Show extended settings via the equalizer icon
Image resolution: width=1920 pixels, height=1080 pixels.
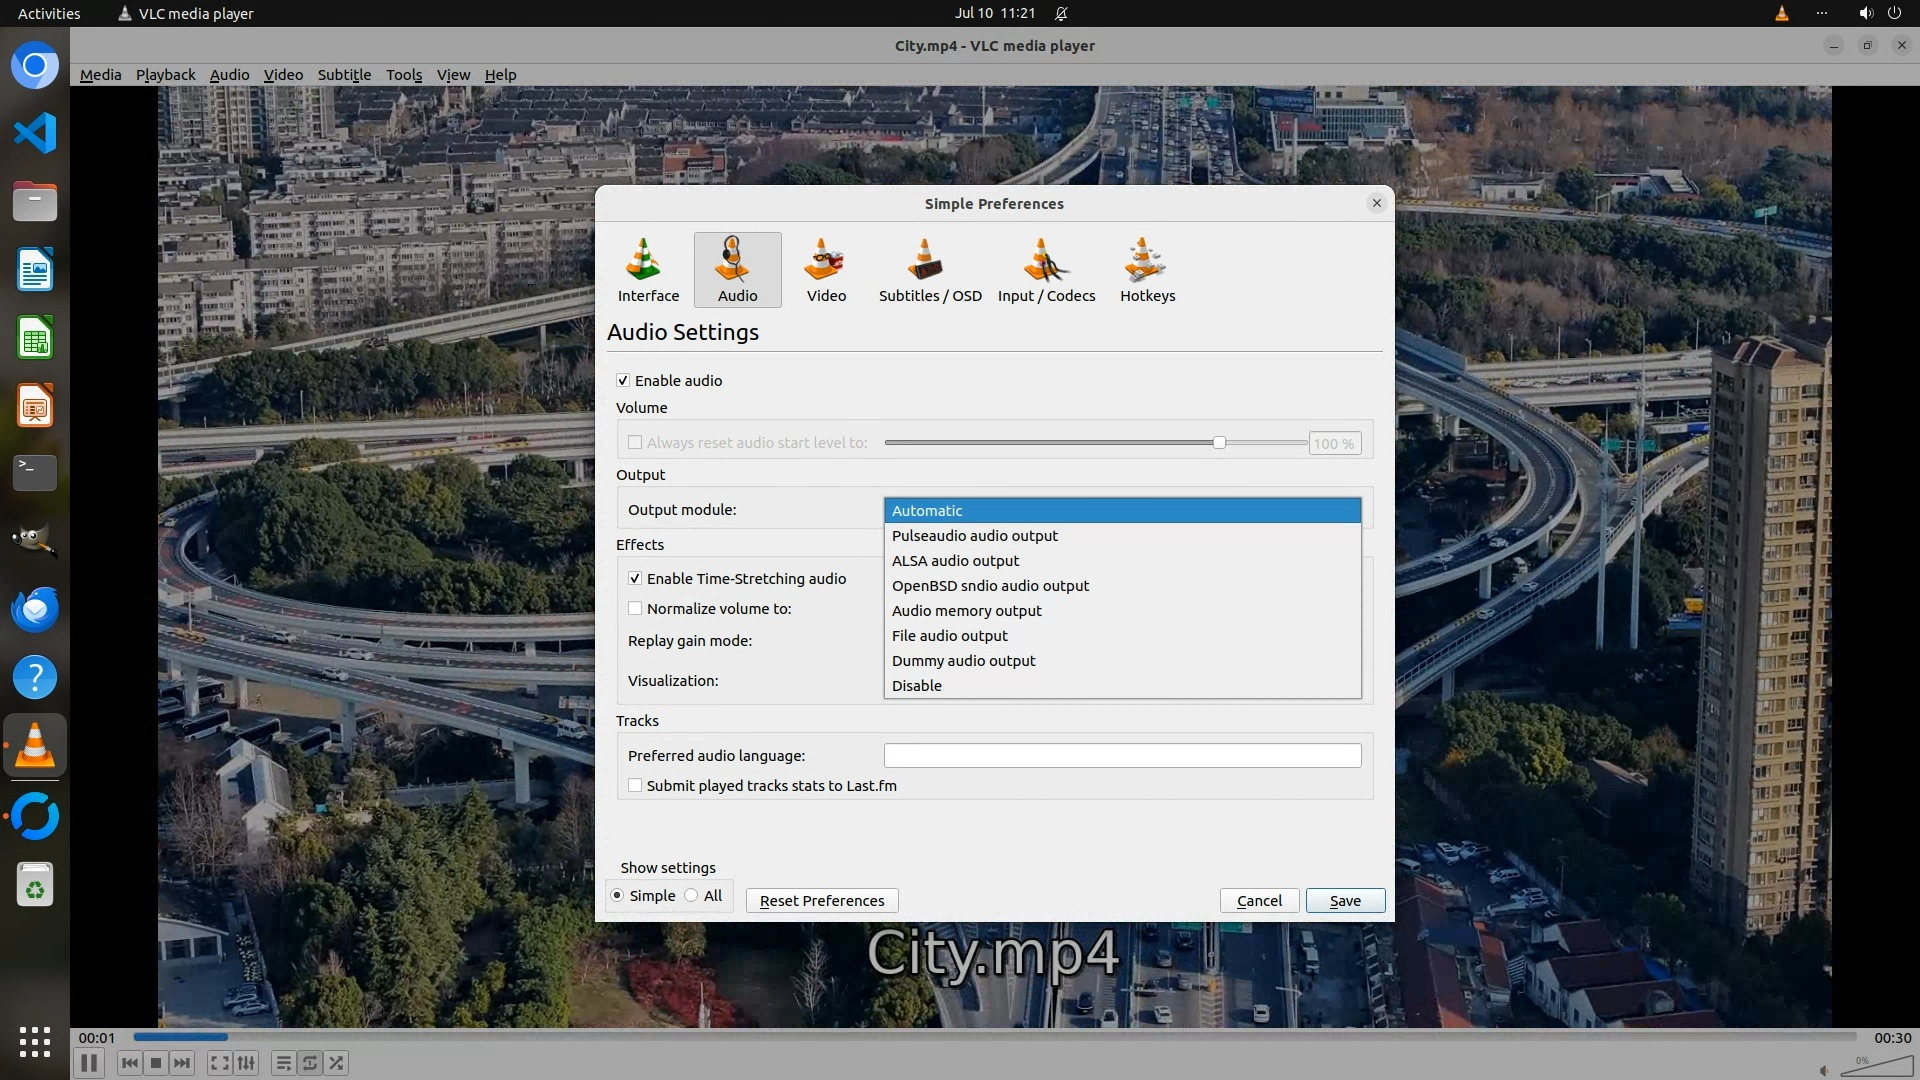click(x=247, y=1063)
